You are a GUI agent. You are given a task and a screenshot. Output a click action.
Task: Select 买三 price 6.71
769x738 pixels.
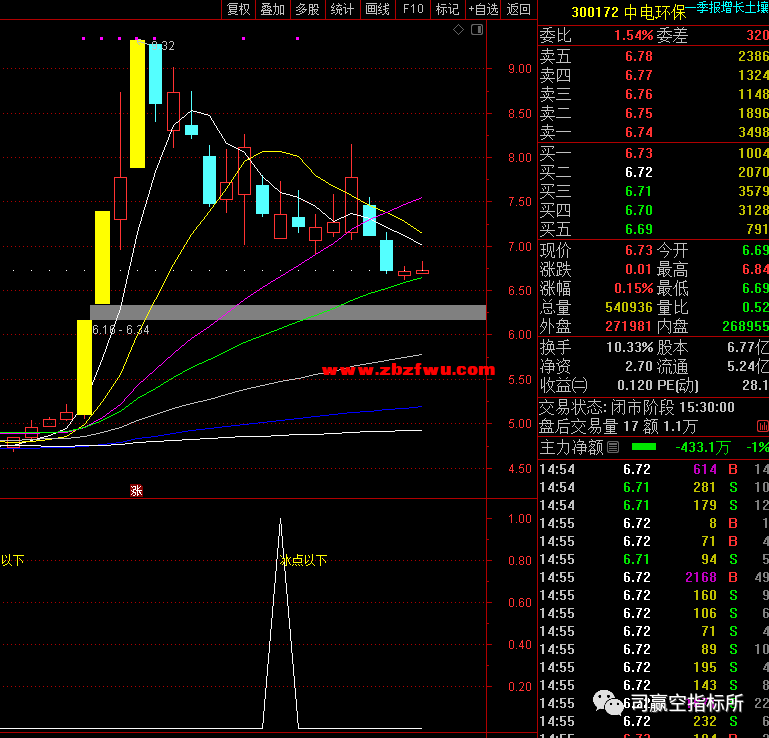[x=639, y=191]
